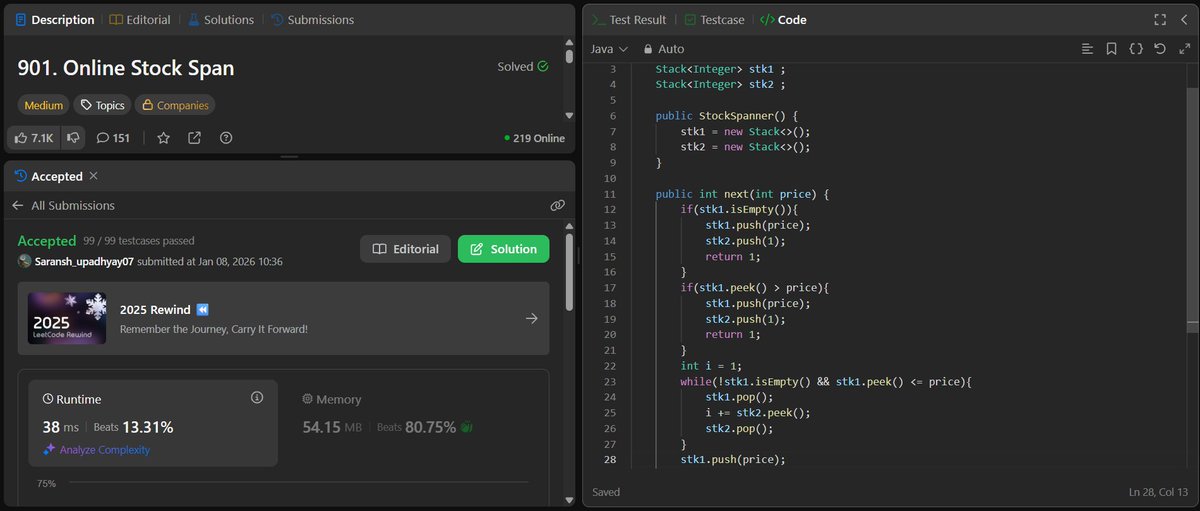1200x511 pixels.
Task: Click the 99 / 99 testcases passed text
Action: (x=139, y=241)
